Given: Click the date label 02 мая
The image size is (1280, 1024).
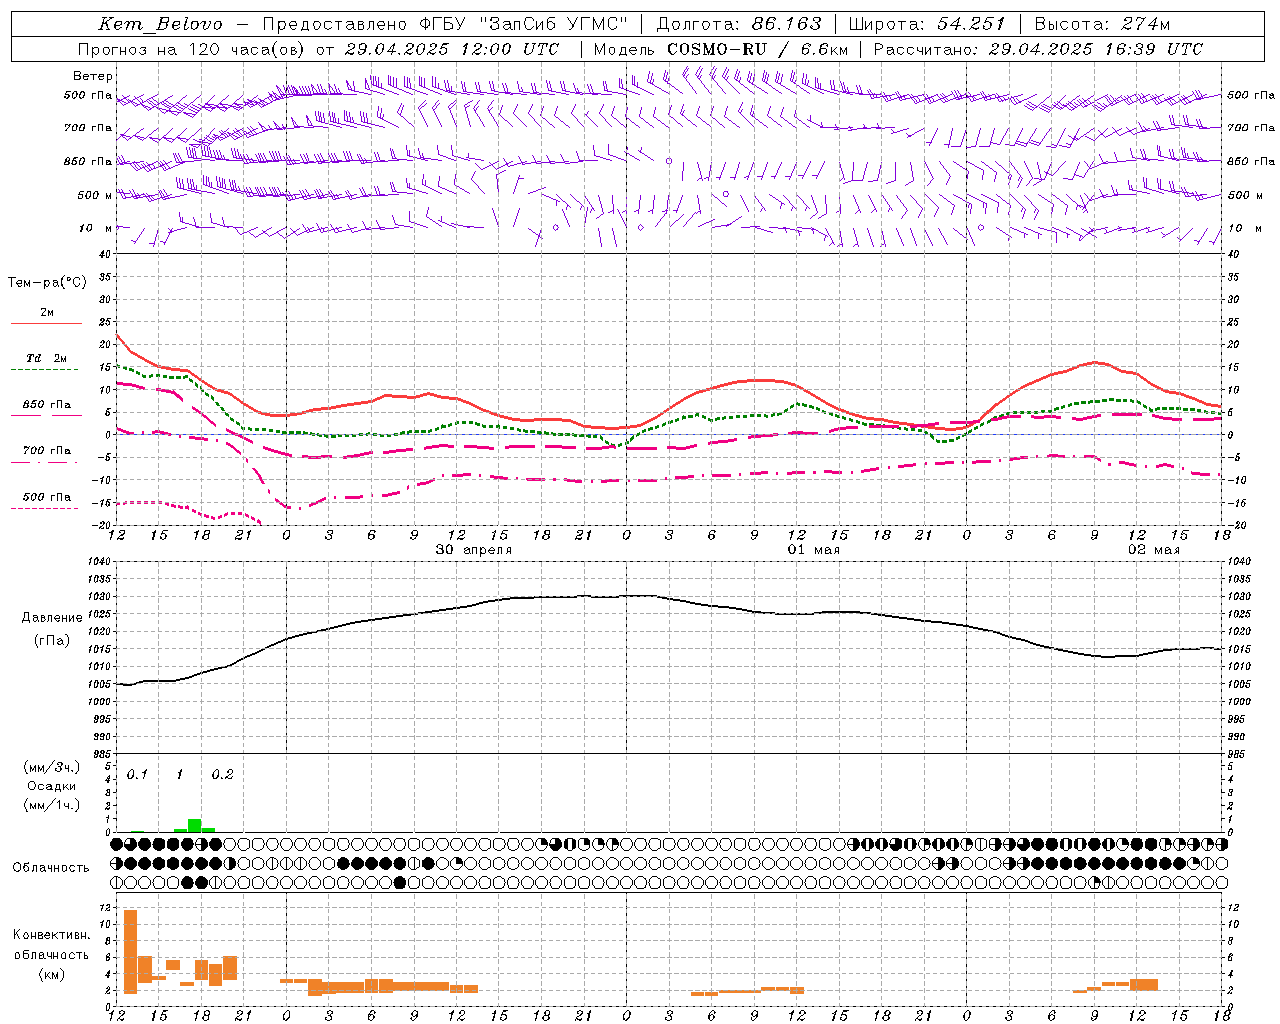Looking at the screenshot, I should (x=1154, y=550).
